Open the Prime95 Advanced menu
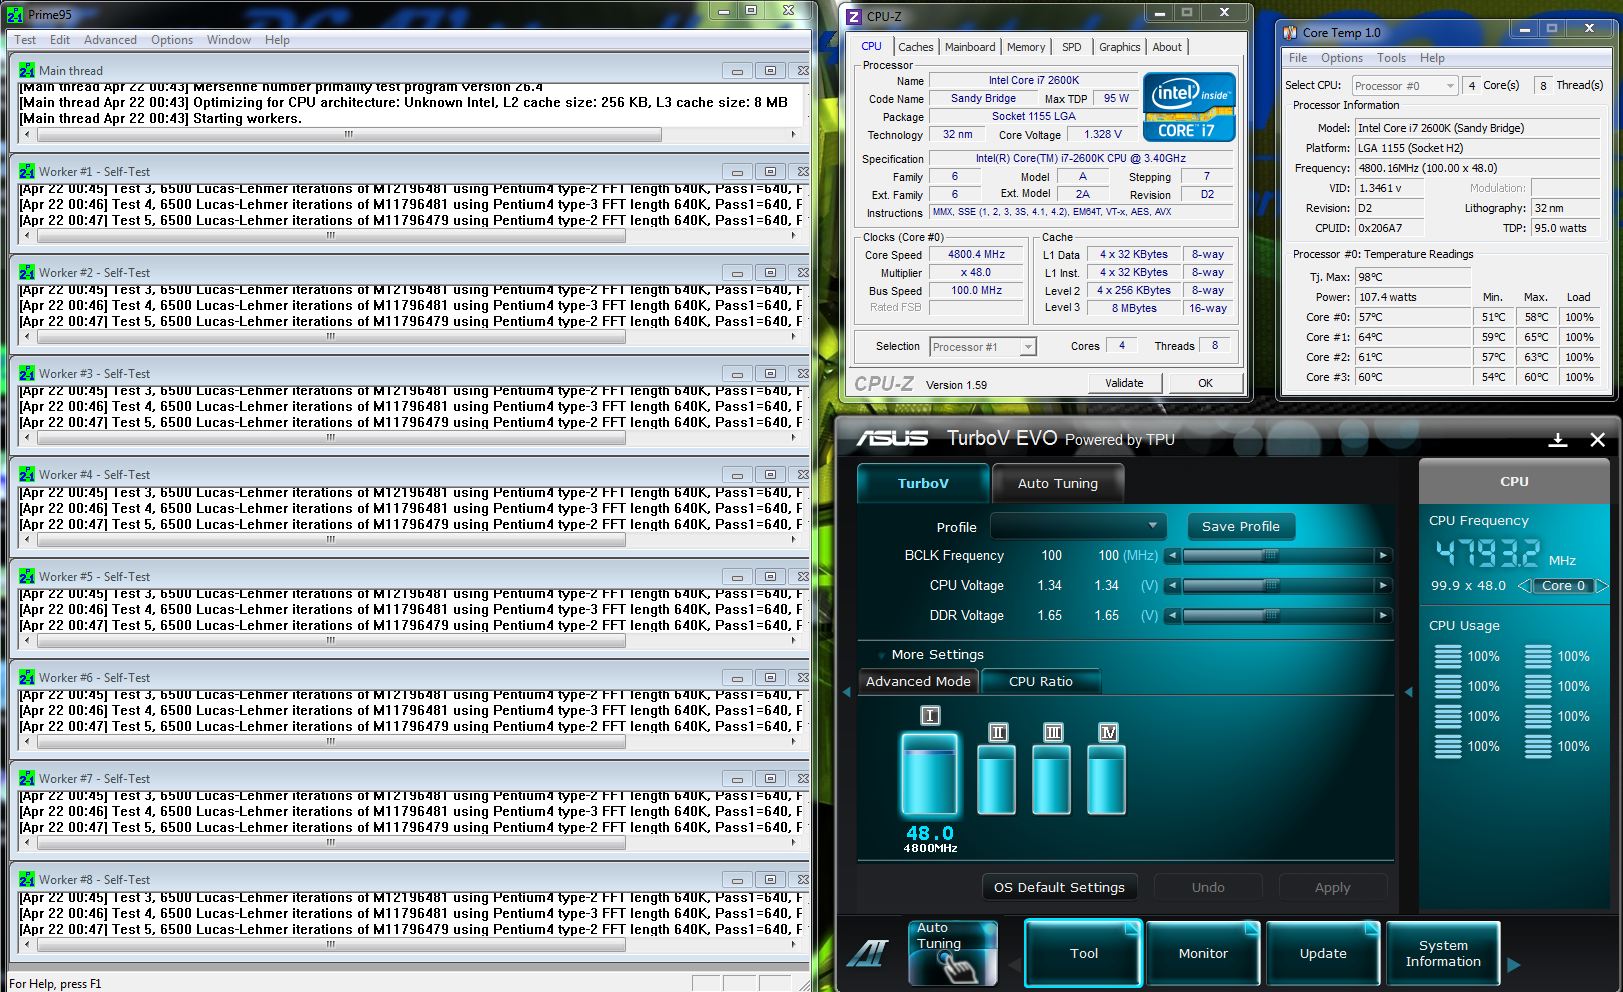 click(x=110, y=40)
